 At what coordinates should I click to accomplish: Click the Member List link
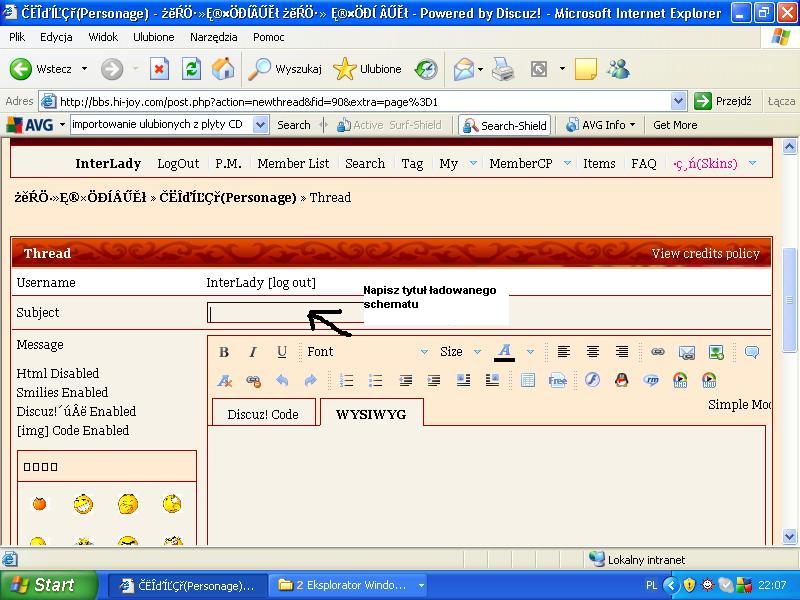[x=293, y=163]
